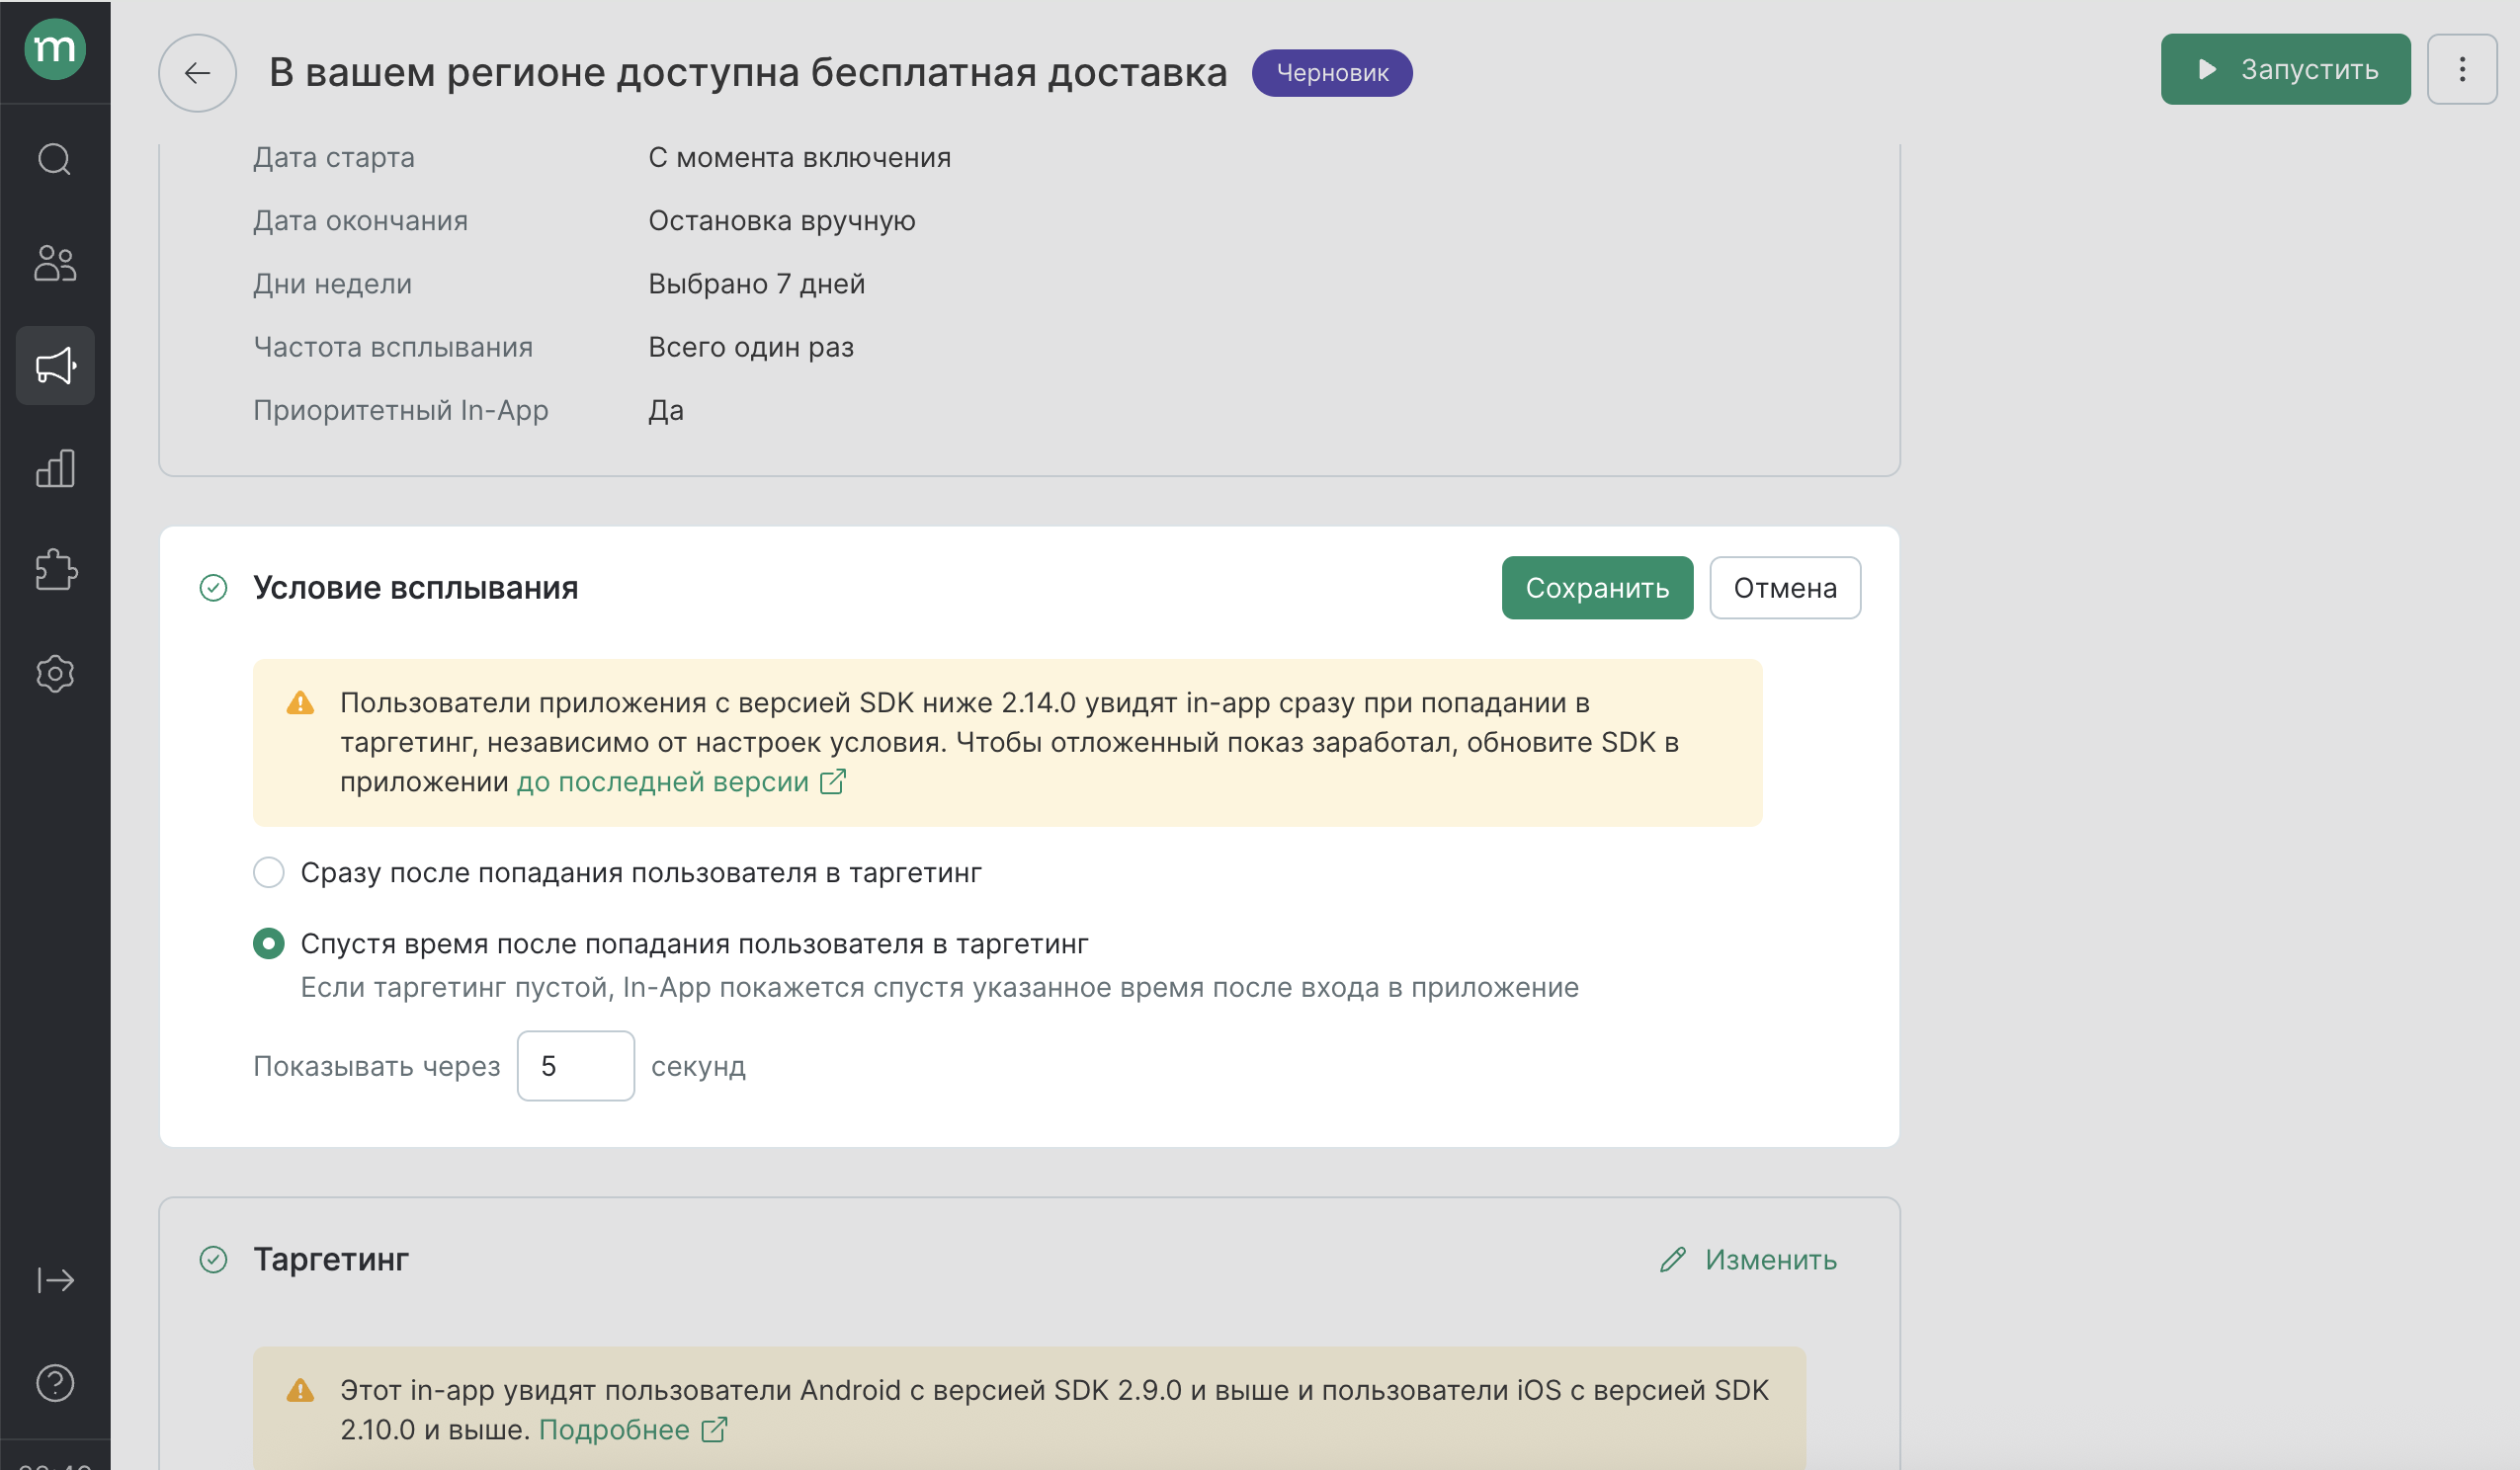Screen dimensions: 2520x1470
Task: Click Отмена to cancel editing
Action: [x=1785, y=588]
